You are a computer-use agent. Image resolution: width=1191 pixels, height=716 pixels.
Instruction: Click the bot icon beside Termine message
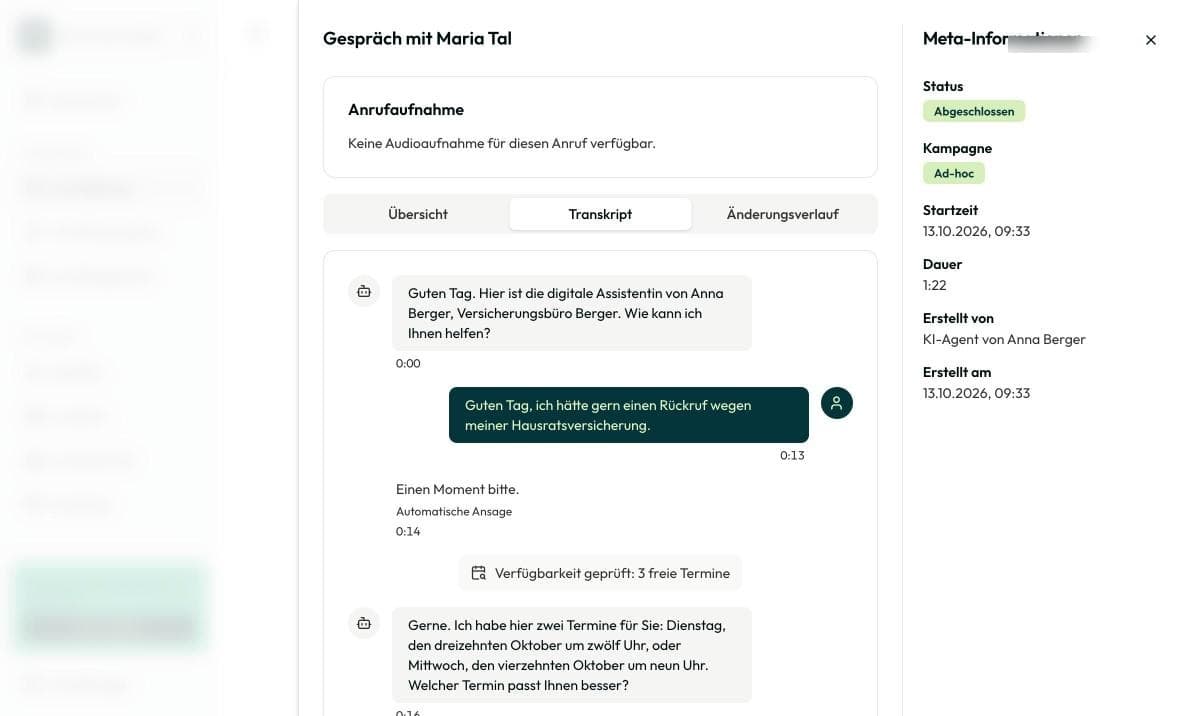(x=364, y=623)
